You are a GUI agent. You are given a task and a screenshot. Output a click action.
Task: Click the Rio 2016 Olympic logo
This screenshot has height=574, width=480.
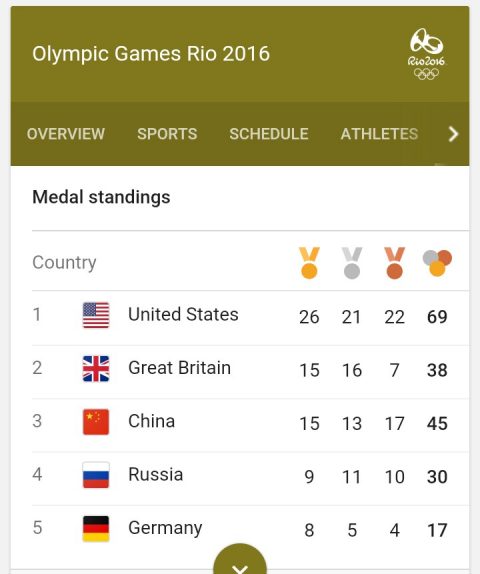click(427, 54)
